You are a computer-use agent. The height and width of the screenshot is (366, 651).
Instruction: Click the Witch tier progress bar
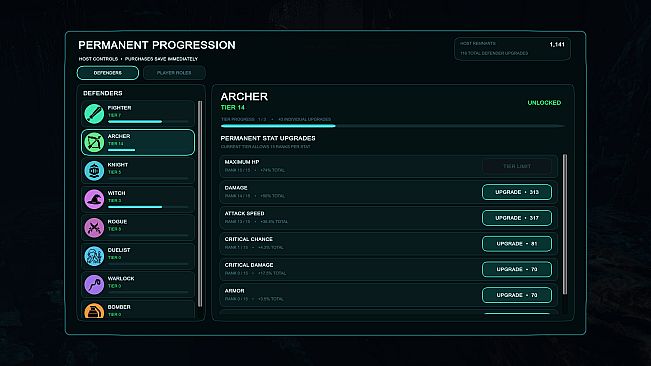tap(148, 207)
